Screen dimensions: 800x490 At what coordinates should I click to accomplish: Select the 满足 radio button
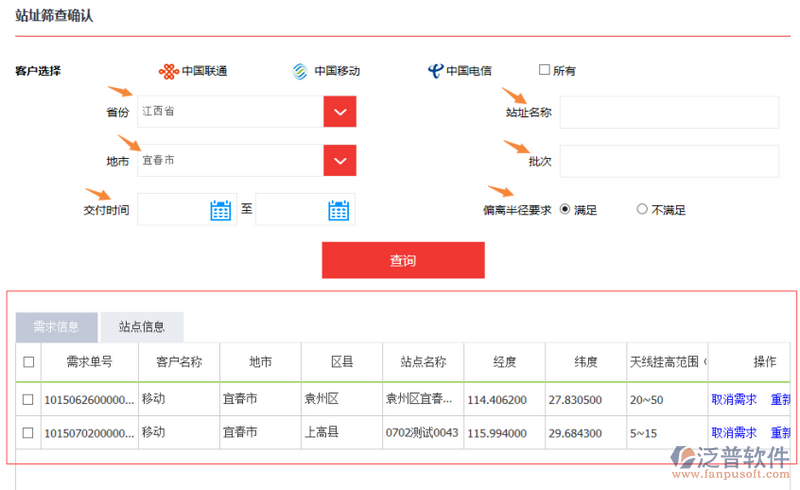[x=565, y=209]
